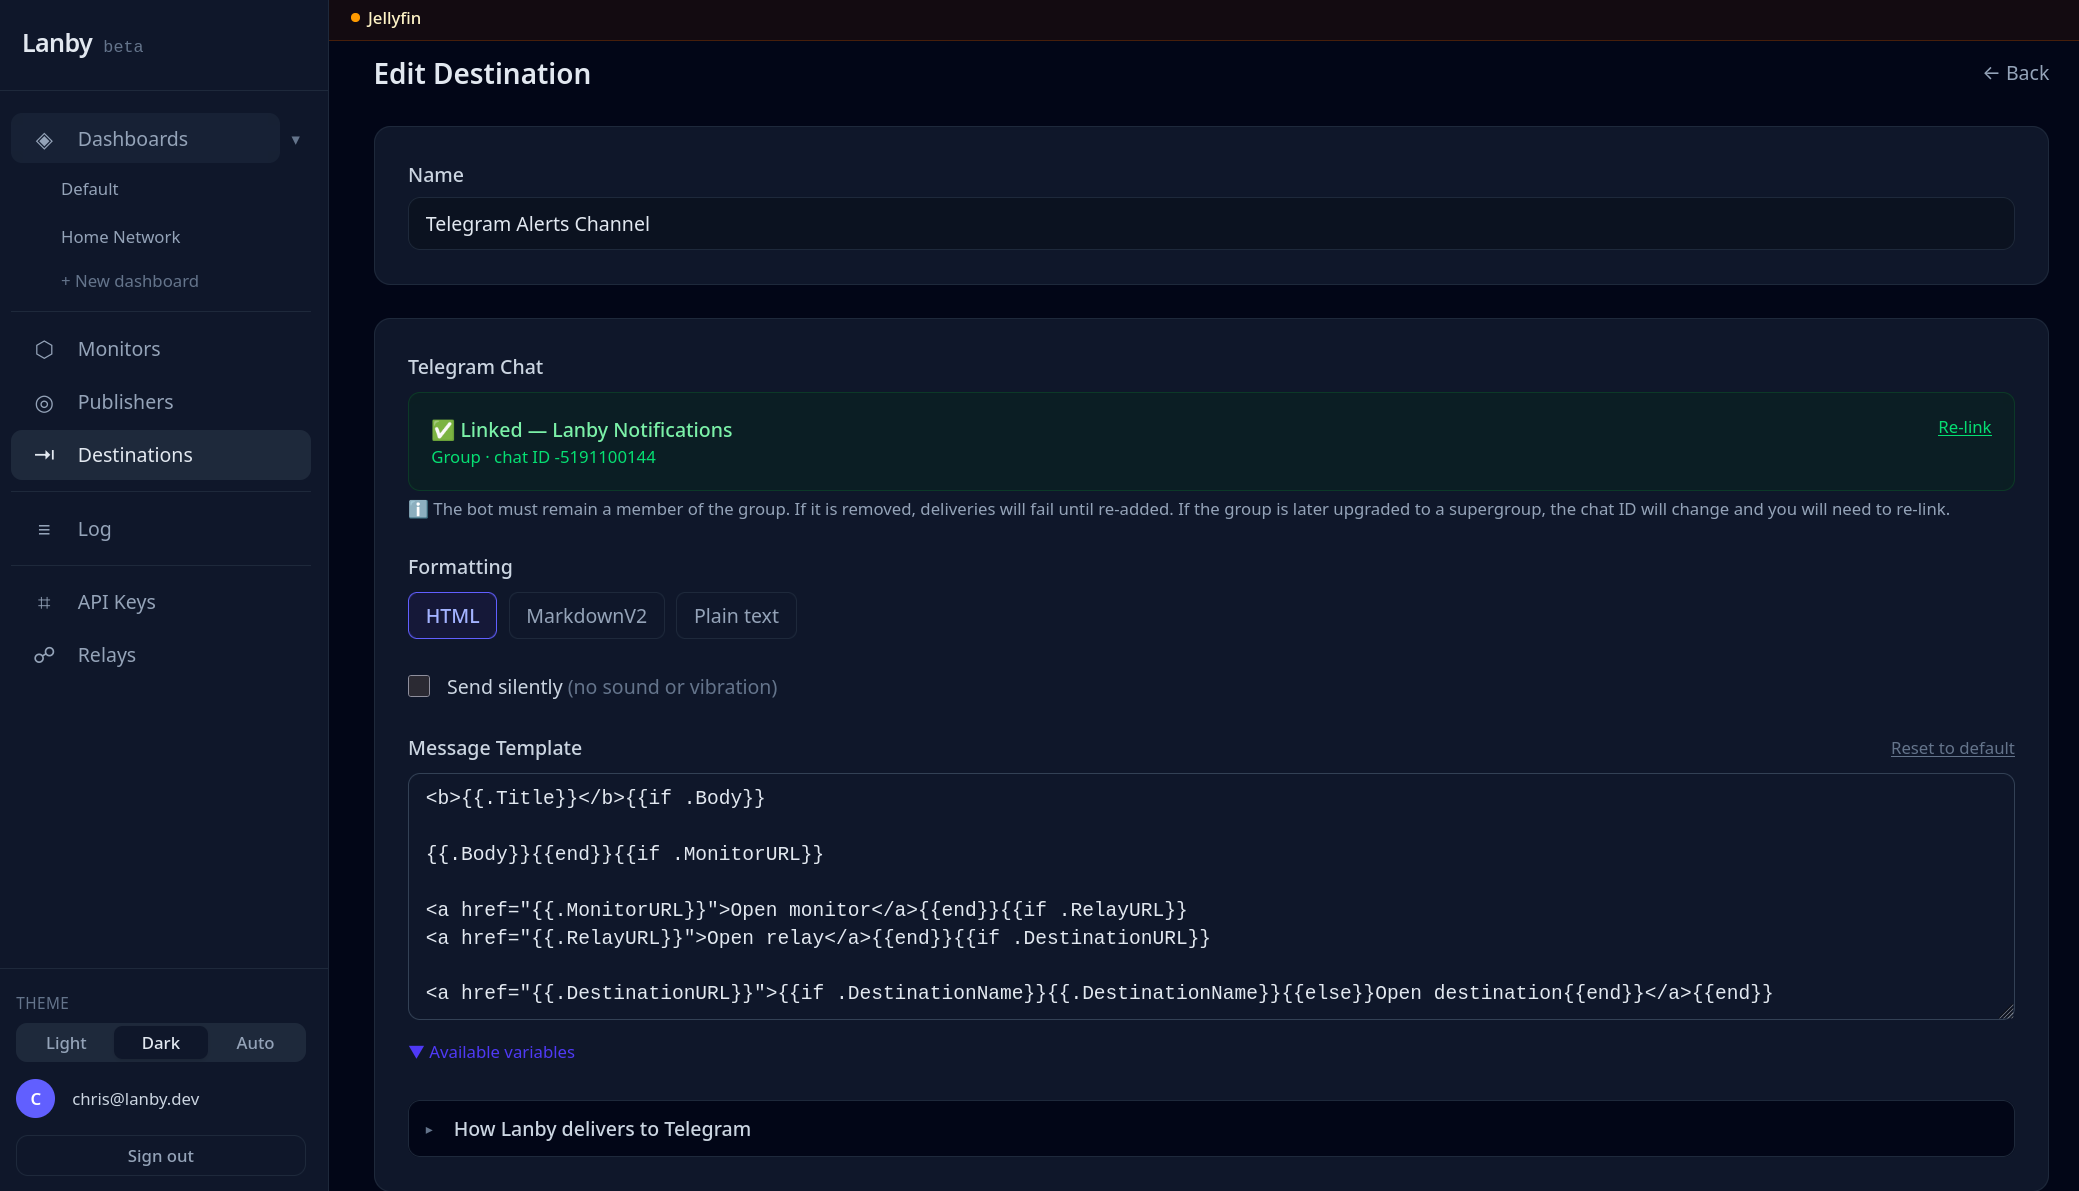Image resolution: width=2079 pixels, height=1191 pixels.
Task: Select HTML formatting option
Action: pos(452,615)
